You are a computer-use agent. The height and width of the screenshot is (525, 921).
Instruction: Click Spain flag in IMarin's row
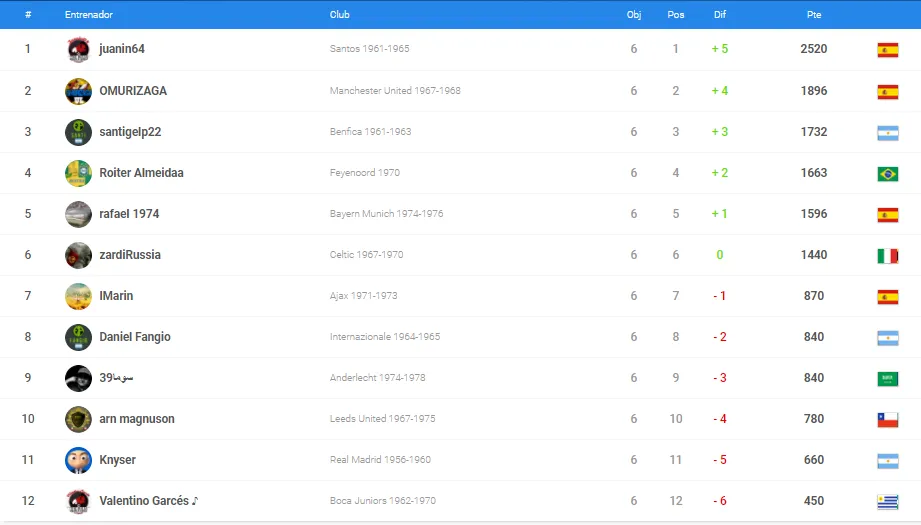[x=888, y=297]
